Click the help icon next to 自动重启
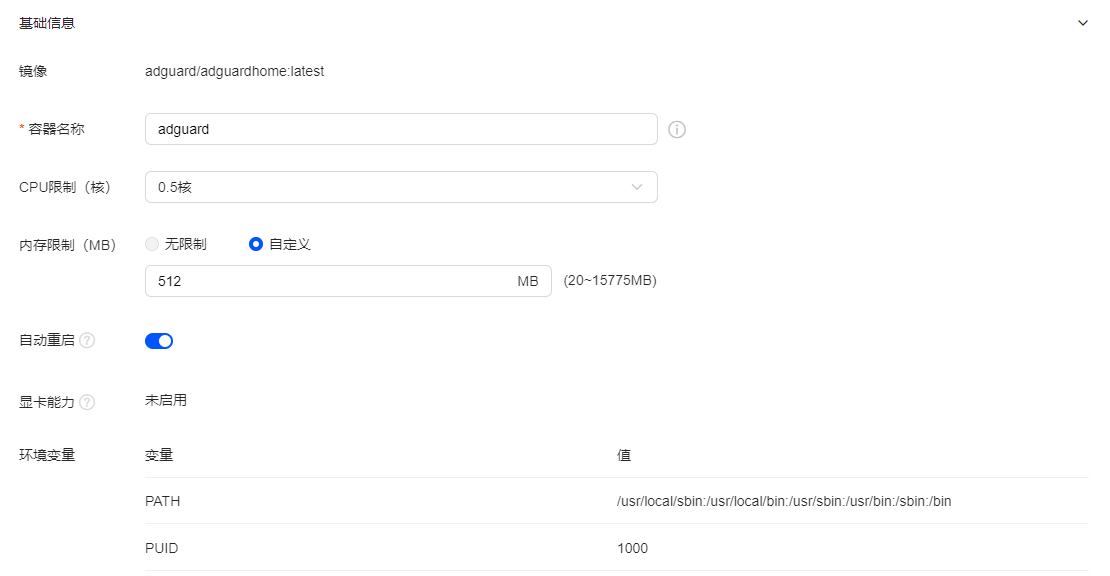Image resolution: width=1110 pixels, height=576 pixels. pyautogui.click(x=87, y=341)
